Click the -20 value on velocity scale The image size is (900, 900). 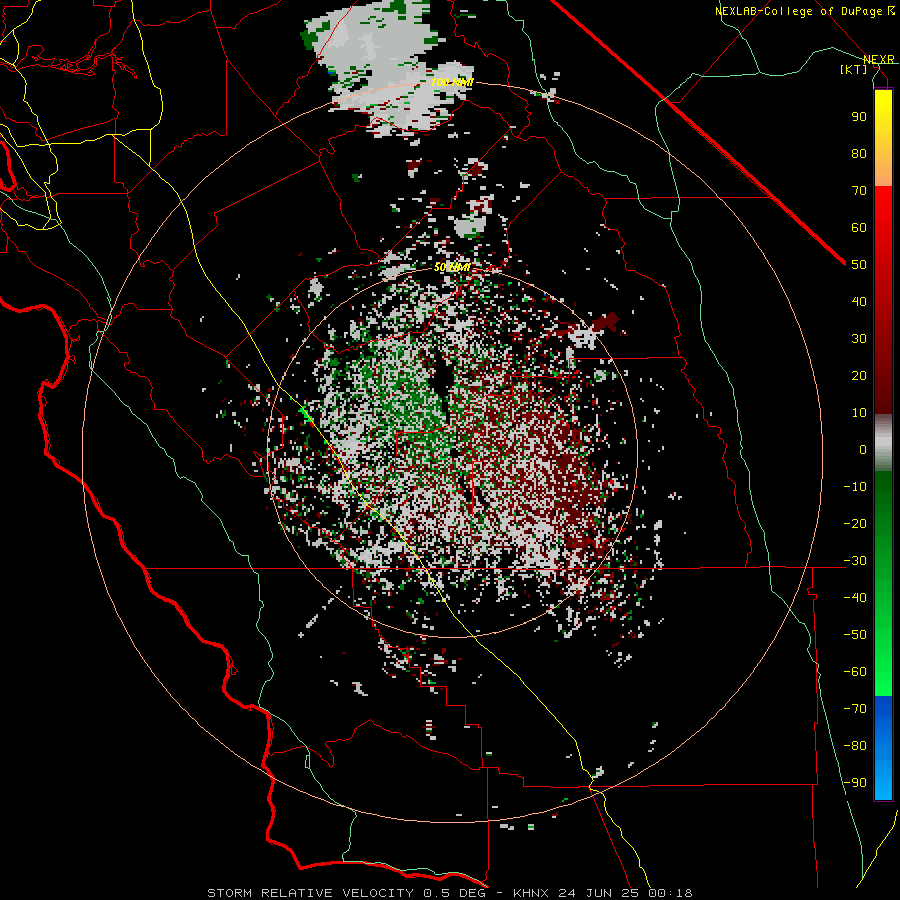point(855,524)
